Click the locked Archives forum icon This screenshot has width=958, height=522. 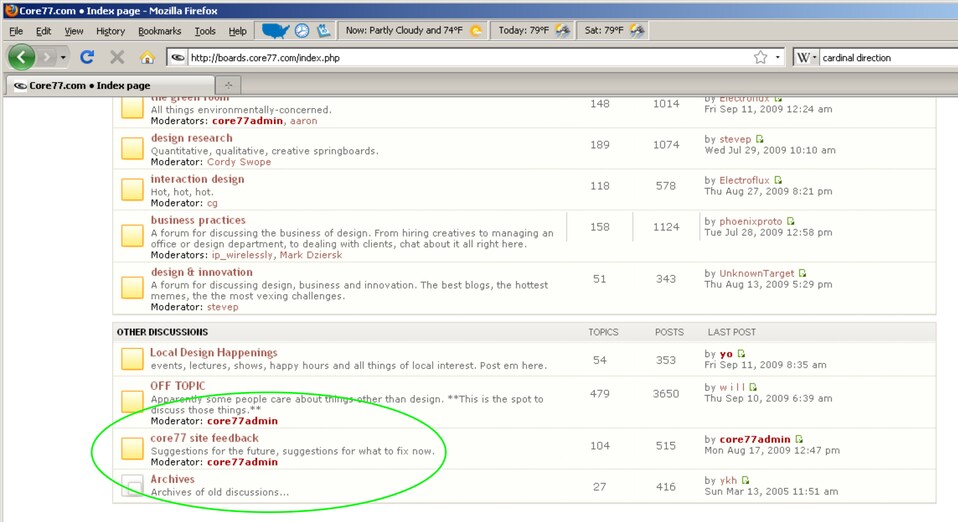point(132,485)
